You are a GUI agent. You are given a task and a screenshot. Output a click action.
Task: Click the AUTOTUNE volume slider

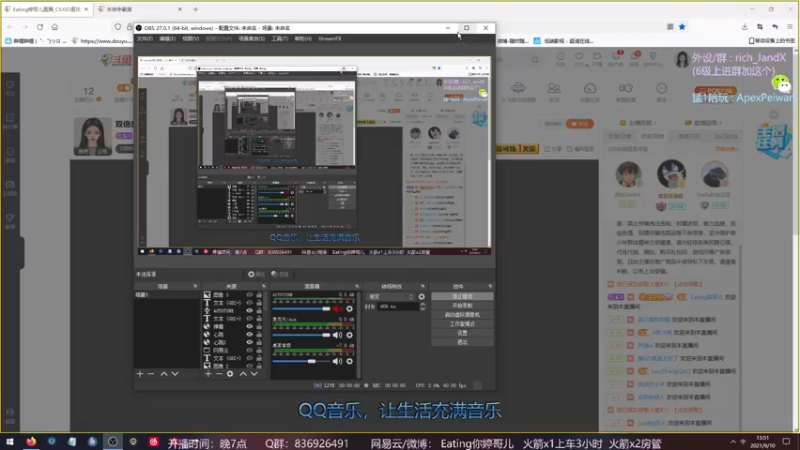click(301, 309)
